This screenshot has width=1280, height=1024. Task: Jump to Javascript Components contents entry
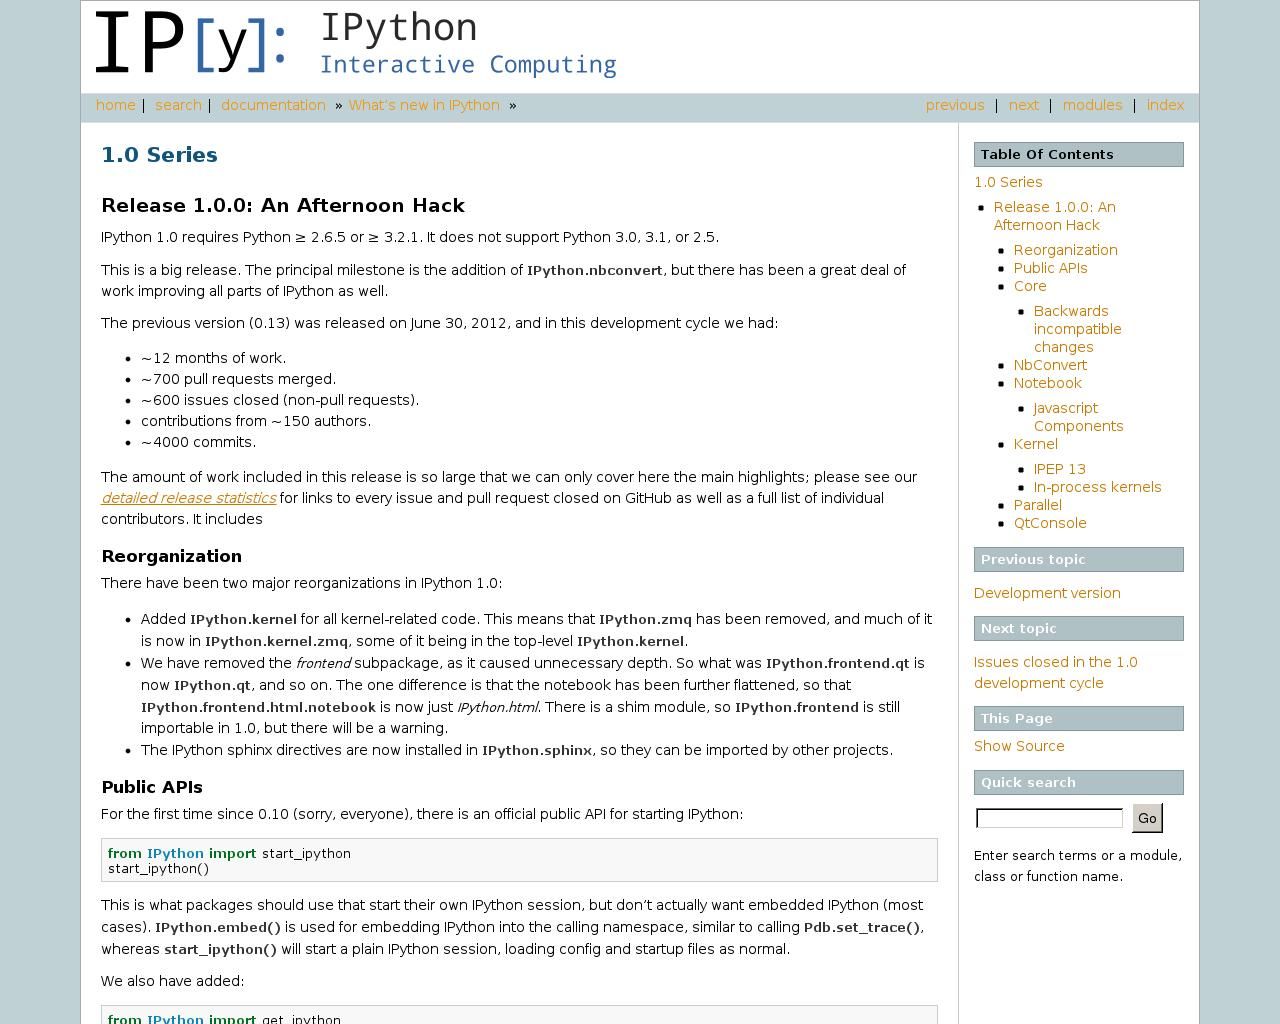1078,417
